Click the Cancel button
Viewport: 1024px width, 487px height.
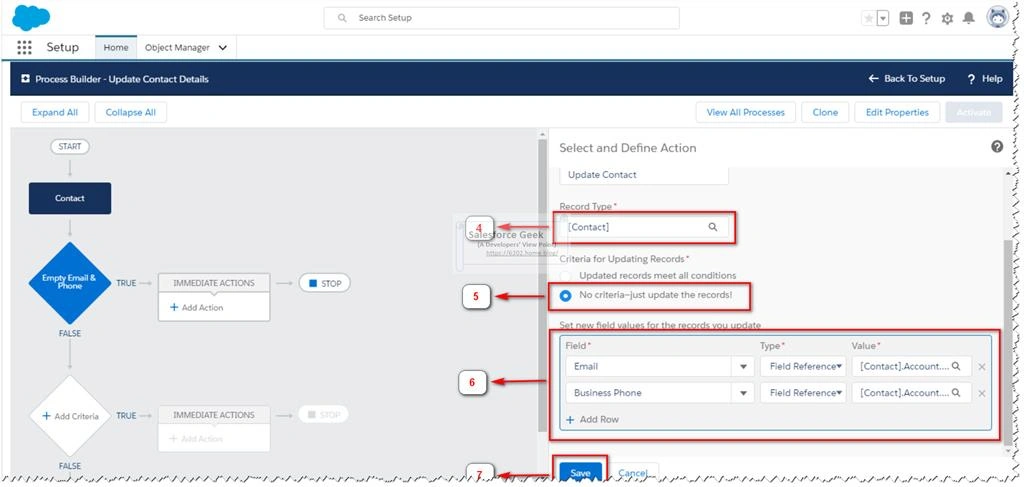point(632,473)
